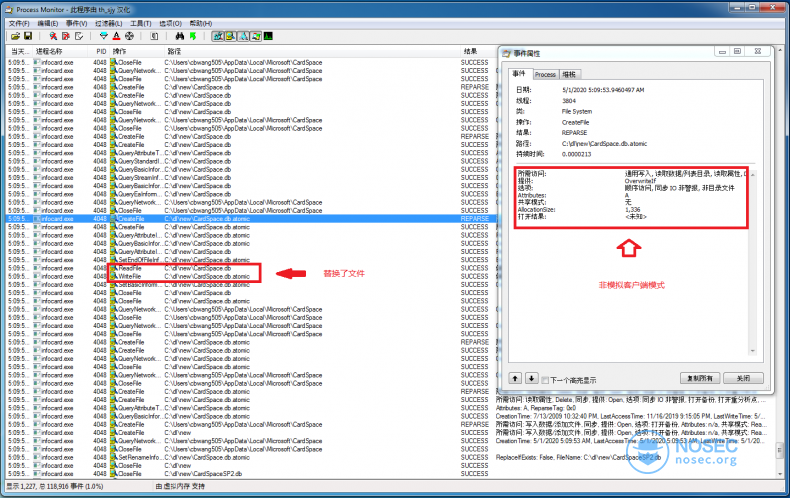Select the crosshair target icon to include process
The image size is (790, 498).
point(129,36)
